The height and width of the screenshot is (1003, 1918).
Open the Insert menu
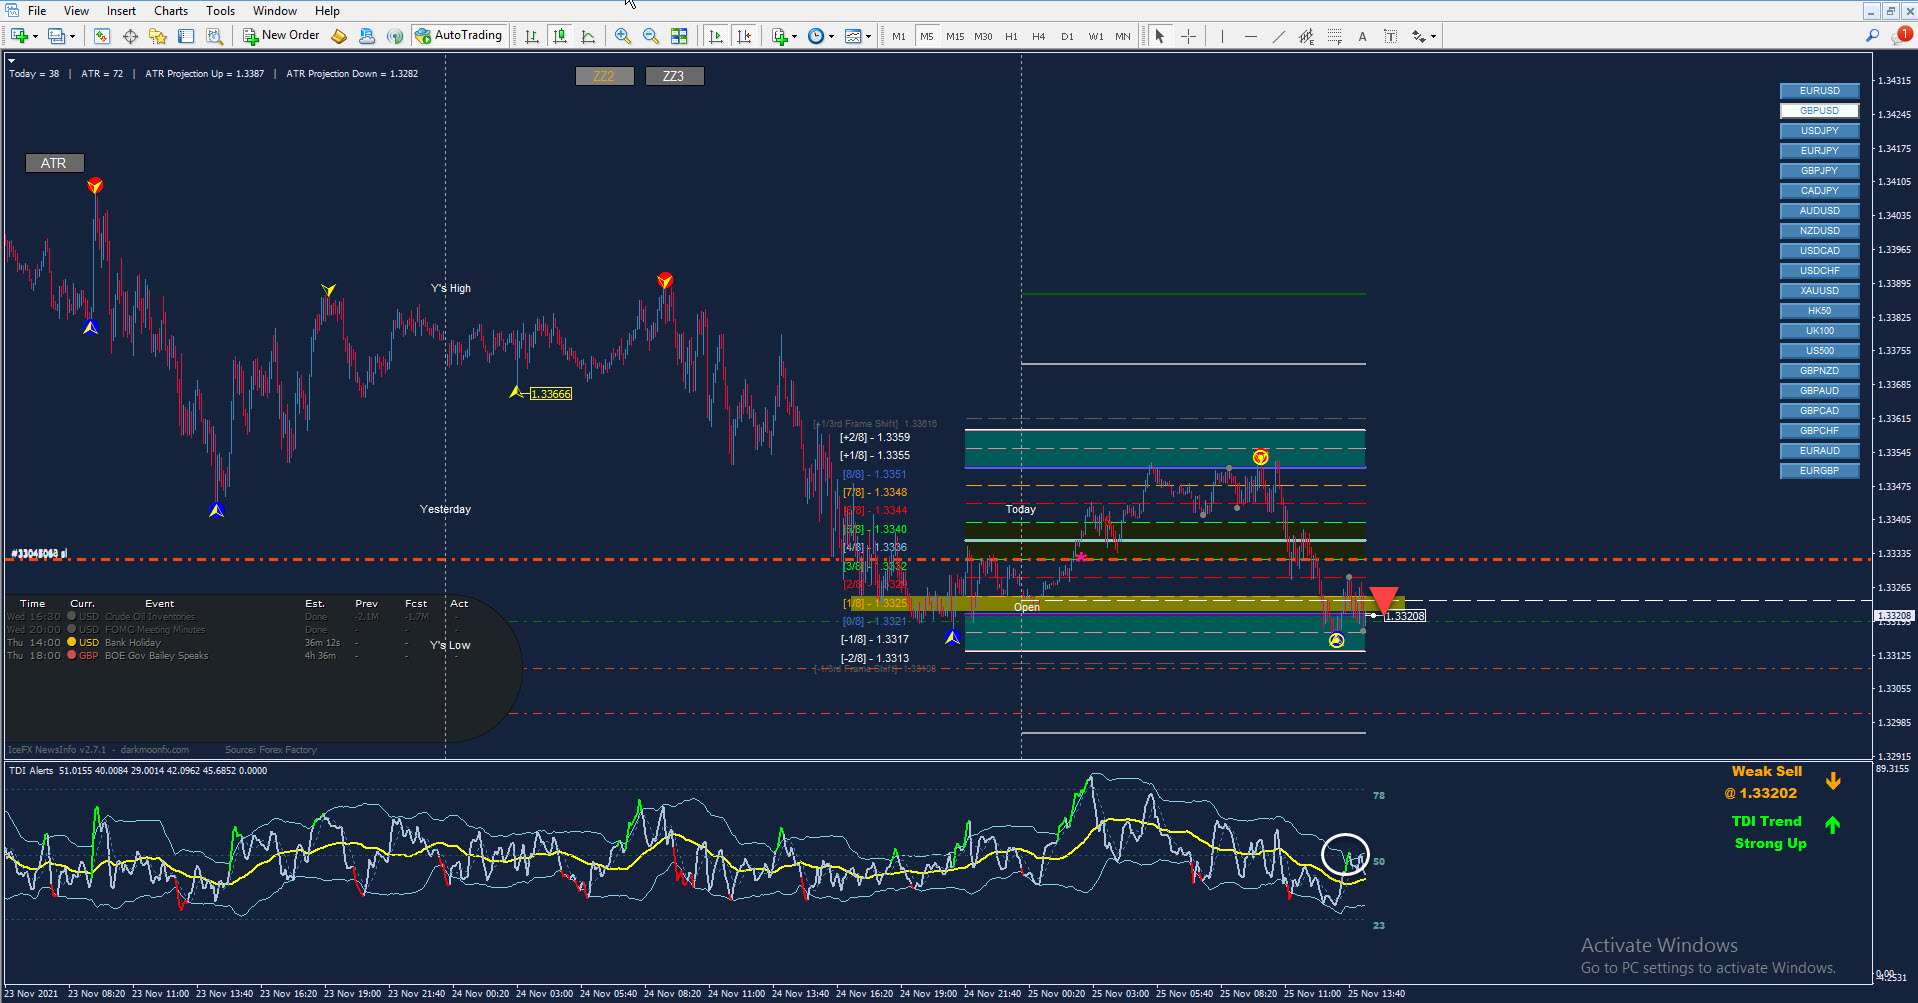[x=121, y=11]
